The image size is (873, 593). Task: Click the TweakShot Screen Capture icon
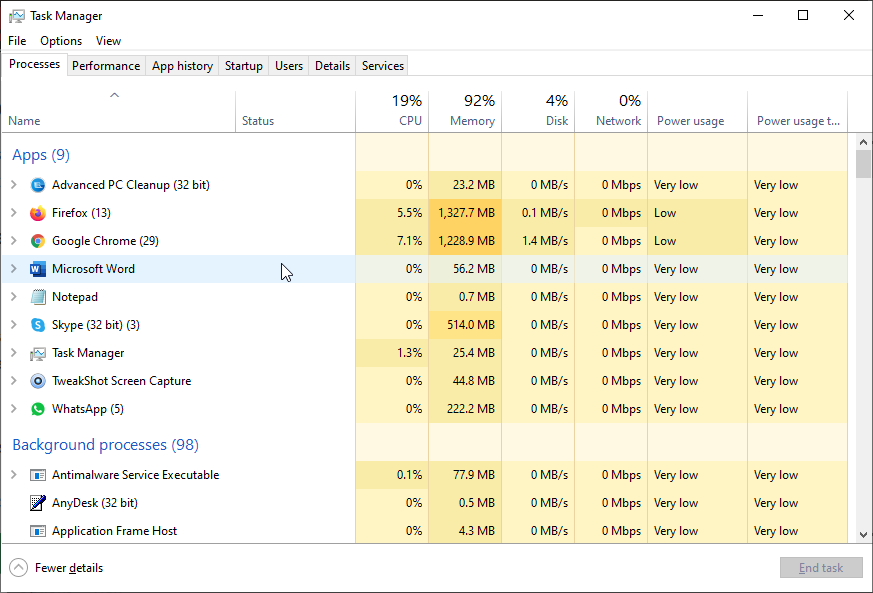pyautogui.click(x=38, y=381)
